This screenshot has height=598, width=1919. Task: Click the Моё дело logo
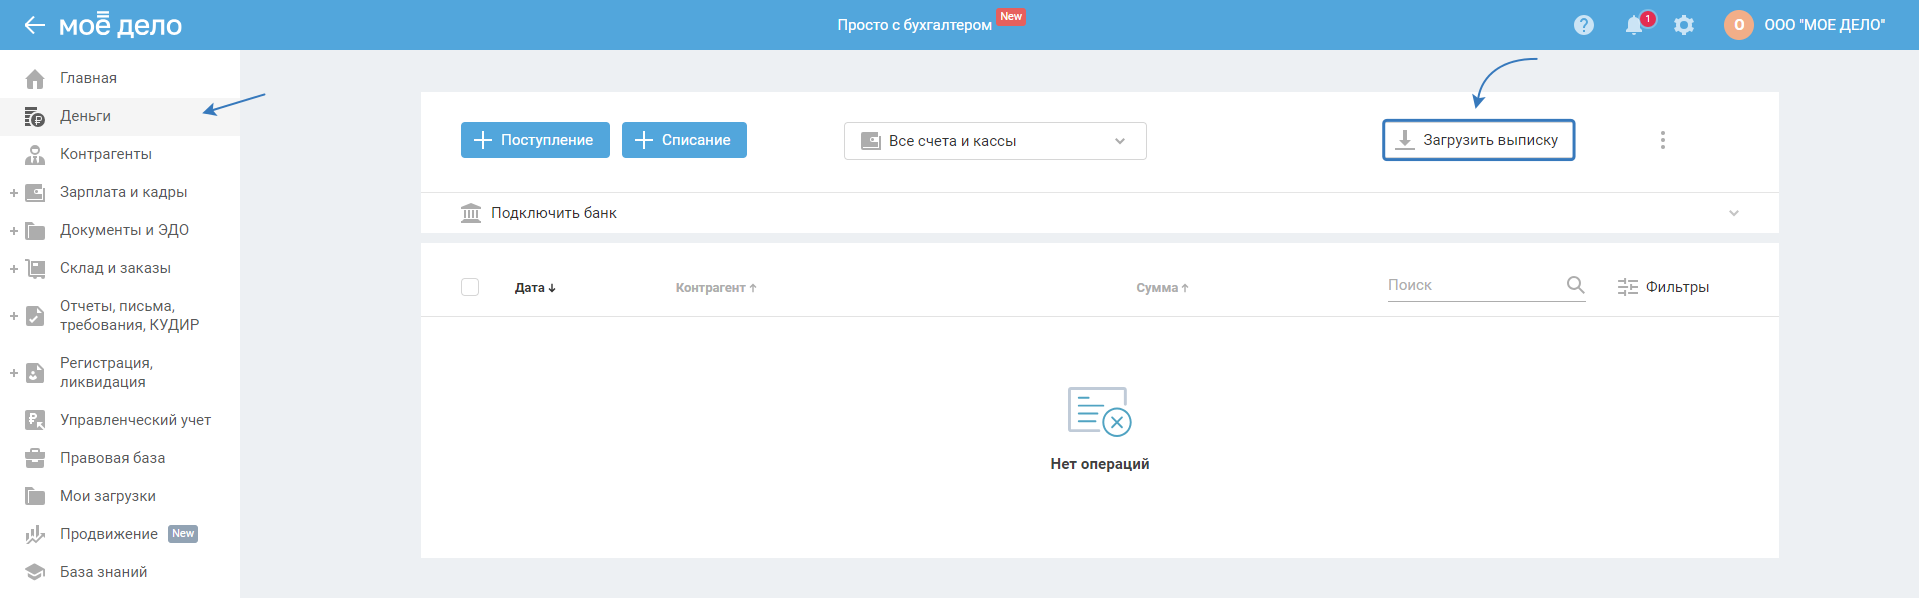[x=120, y=25]
